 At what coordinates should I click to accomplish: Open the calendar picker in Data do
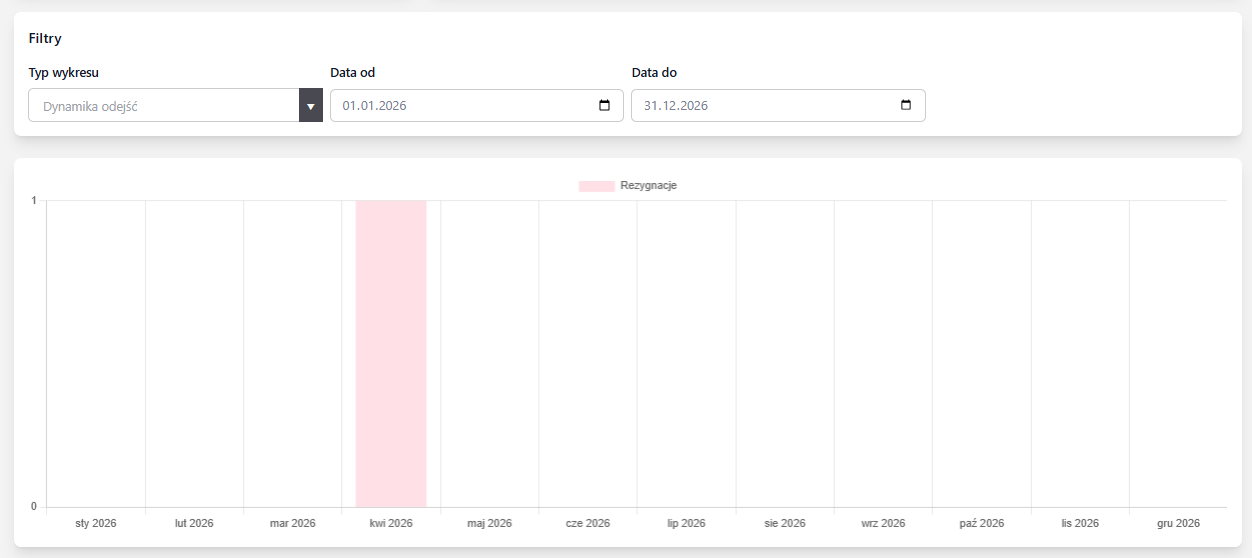[906, 106]
